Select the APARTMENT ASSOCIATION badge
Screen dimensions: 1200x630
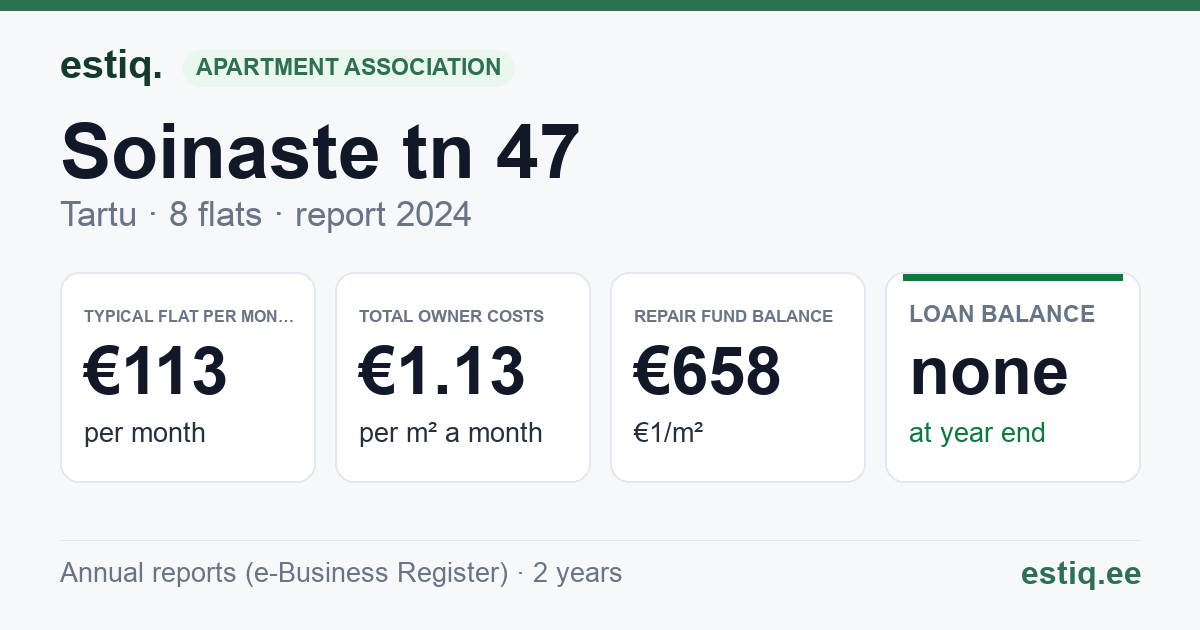(x=348, y=68)
